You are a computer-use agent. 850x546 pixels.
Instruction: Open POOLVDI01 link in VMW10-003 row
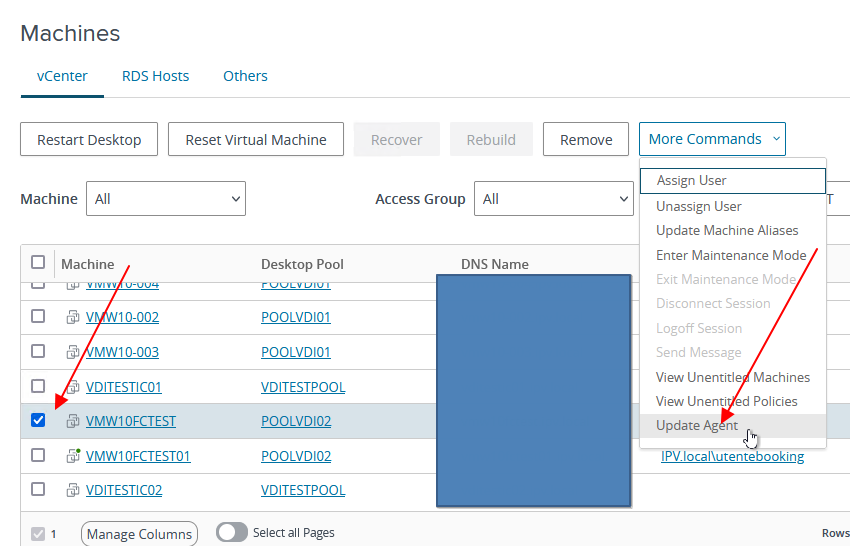(296, 352)
